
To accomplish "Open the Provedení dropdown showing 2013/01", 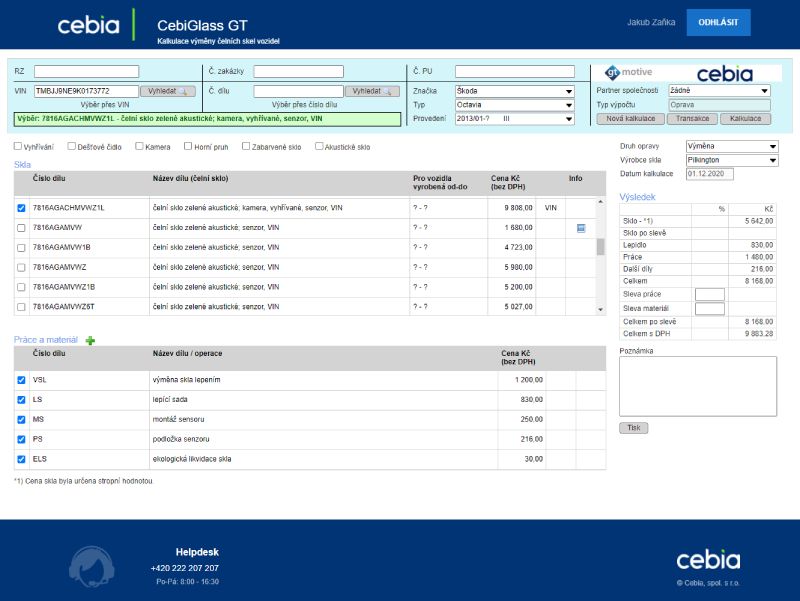I will tap(515, 118).
